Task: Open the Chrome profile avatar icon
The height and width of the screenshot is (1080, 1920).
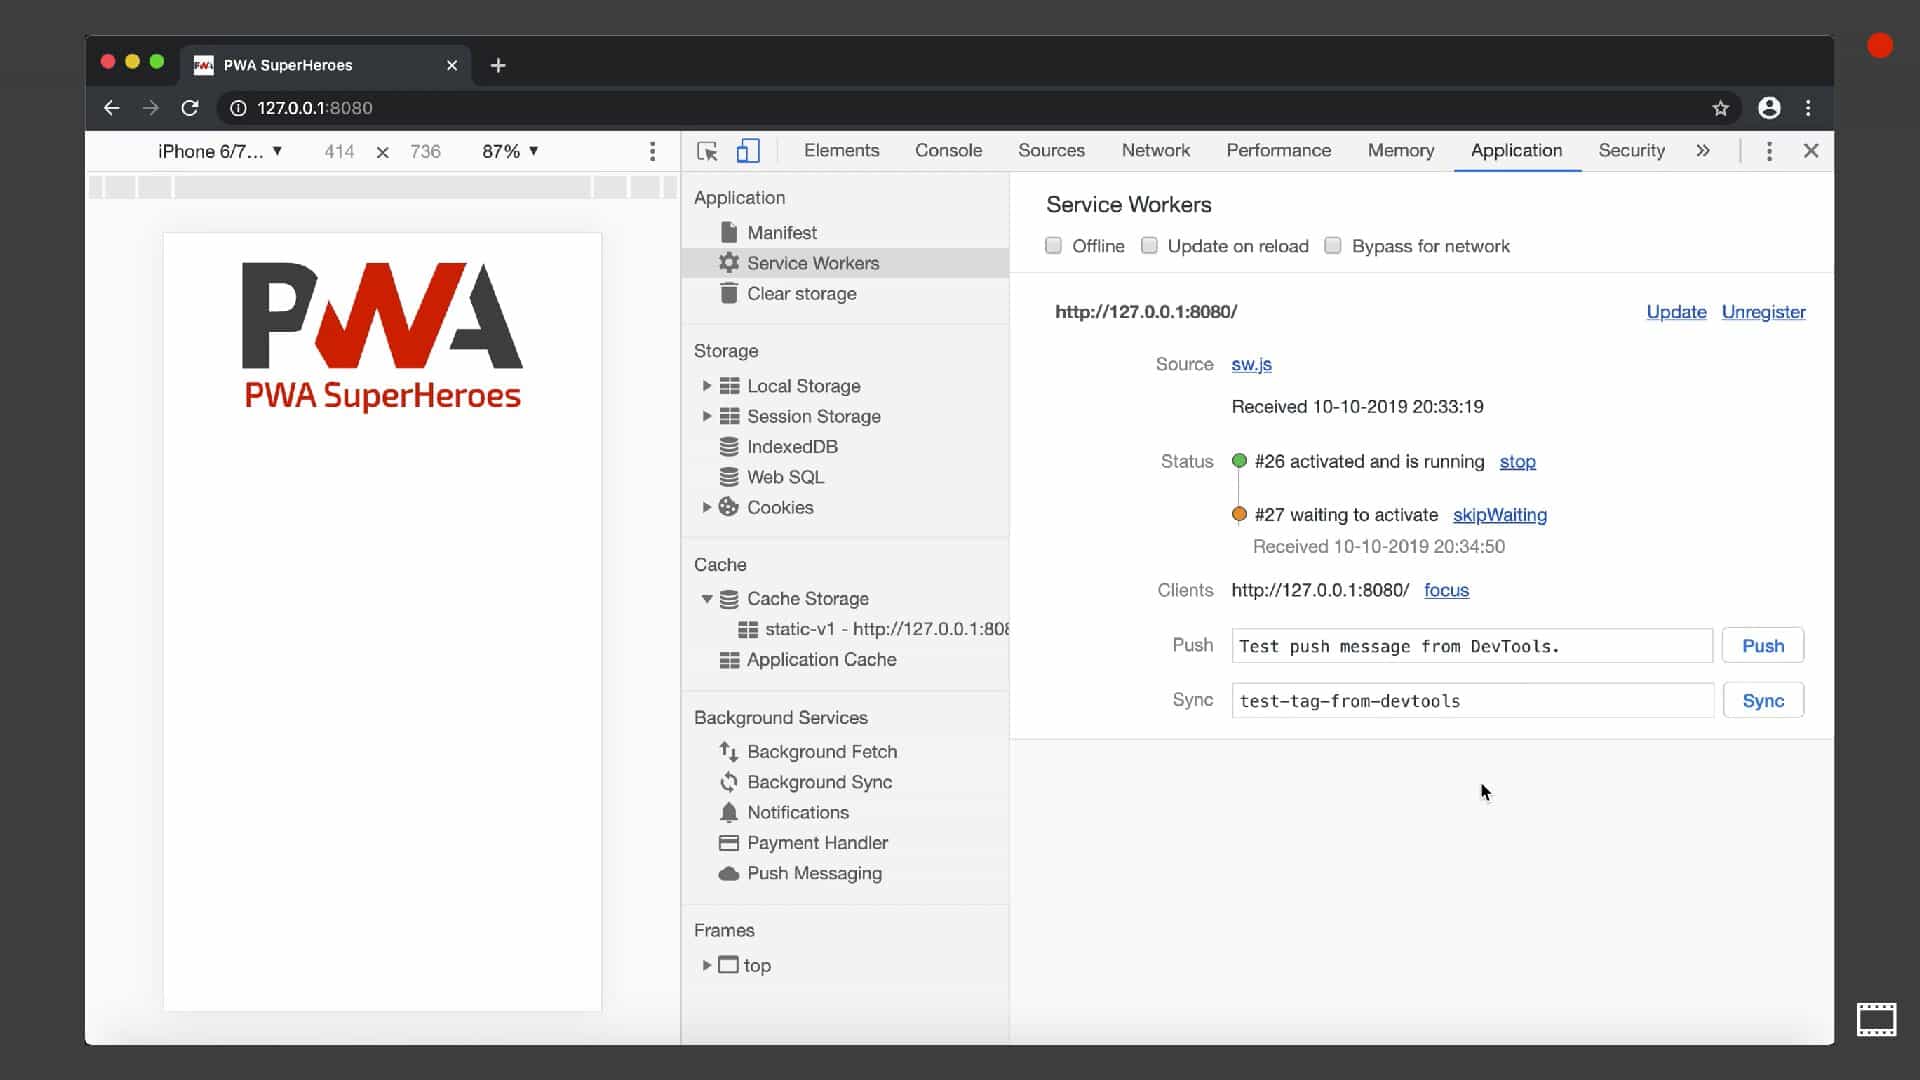Action: pyautogui.click(x=1769, y=108)
